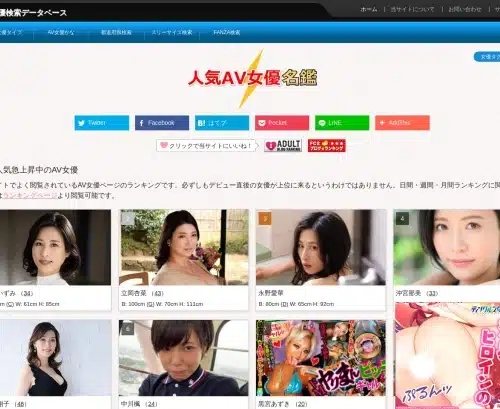Open the 沖宮那美 (33) name link
Screen dimensions: 500x409
[x=417, y=293]
